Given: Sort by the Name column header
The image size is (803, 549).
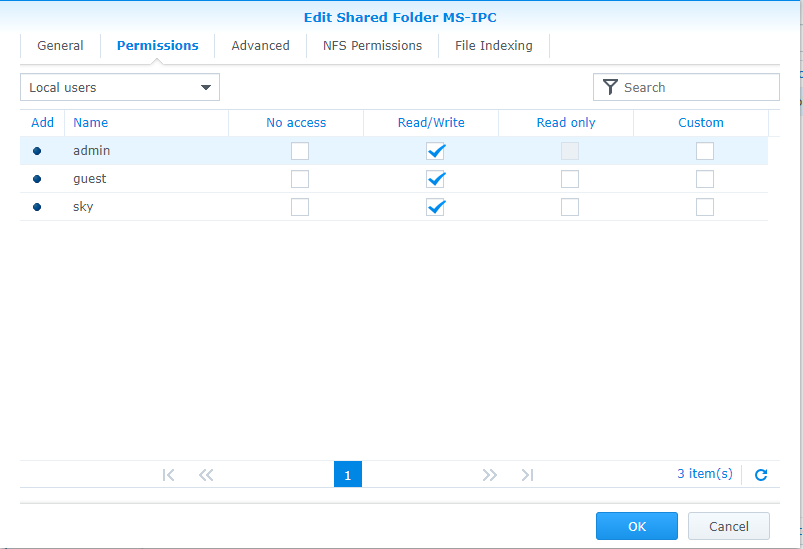Looking at the screenshot, I should (146, 123).
